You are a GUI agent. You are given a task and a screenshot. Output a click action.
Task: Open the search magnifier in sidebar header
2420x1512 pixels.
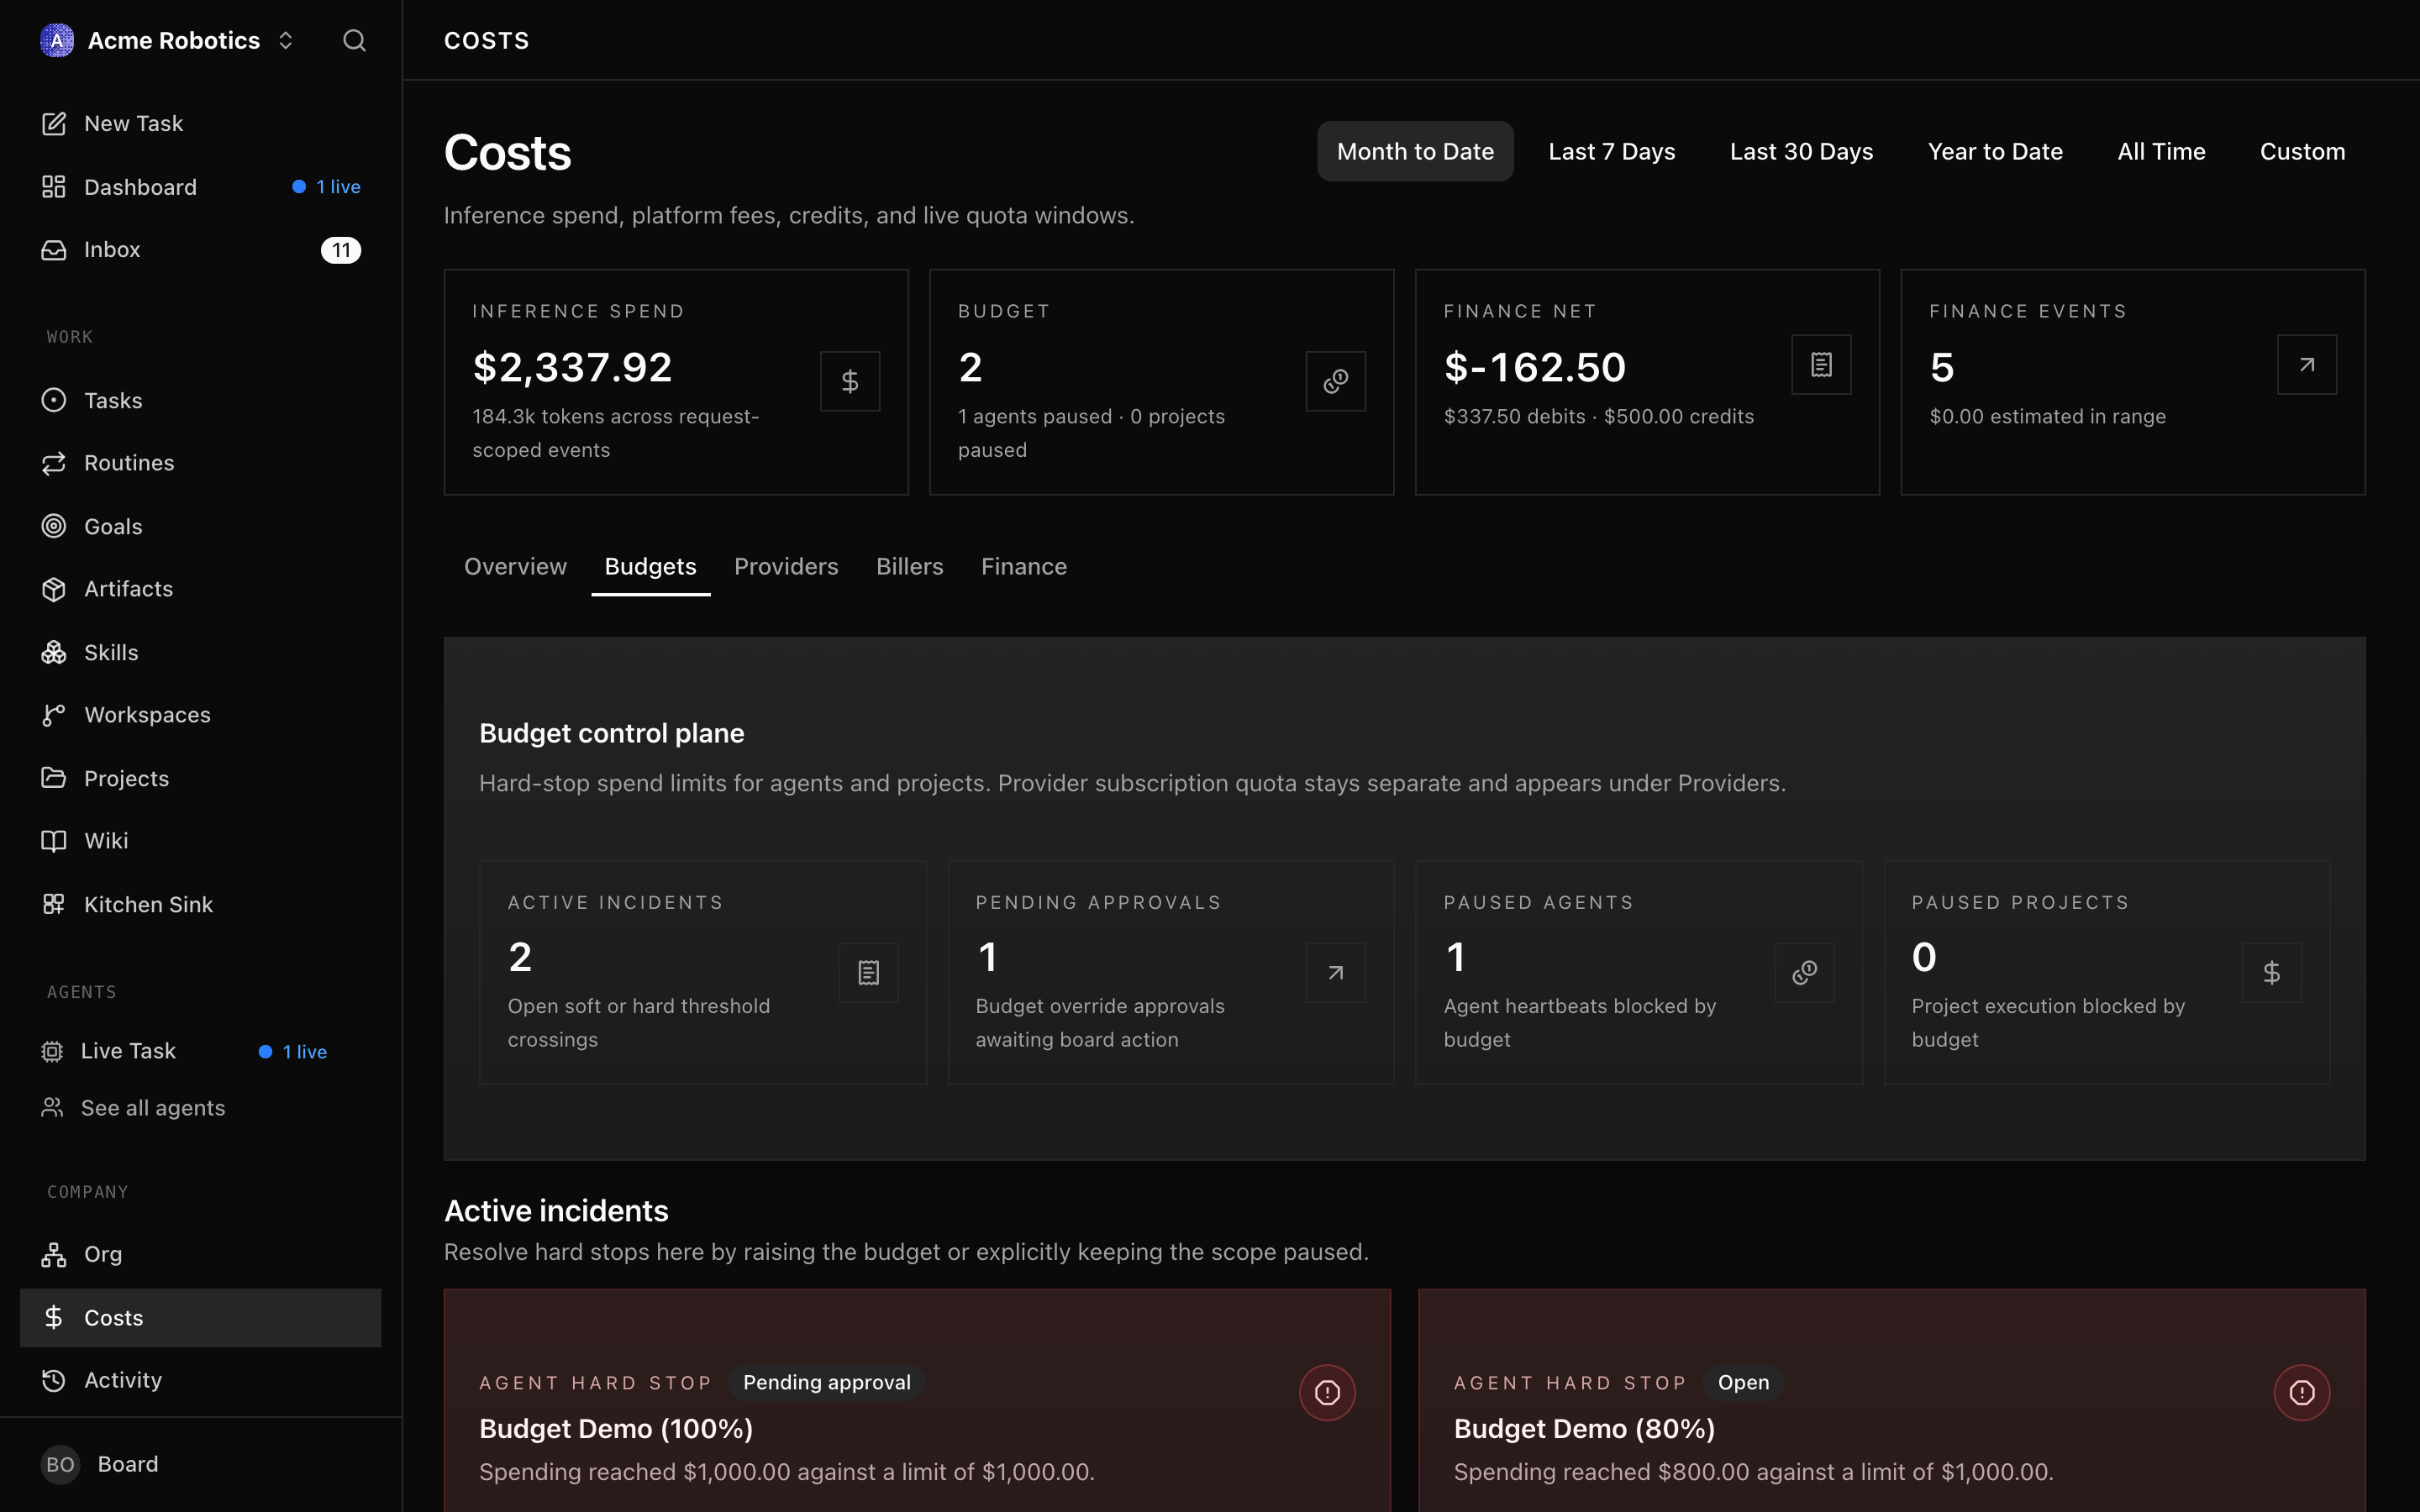tap(354, 40)
